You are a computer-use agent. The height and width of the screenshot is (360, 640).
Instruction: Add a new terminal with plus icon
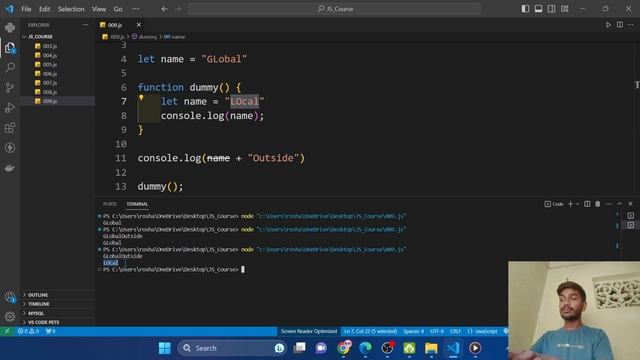[x=570, y=204]
